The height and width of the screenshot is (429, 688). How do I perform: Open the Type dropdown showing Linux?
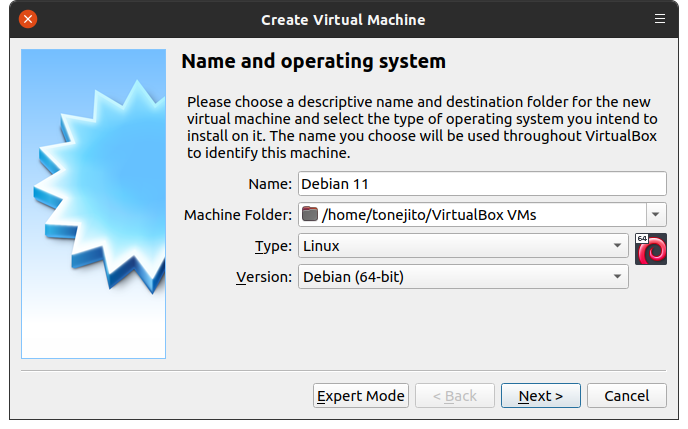tap(463, 245)
